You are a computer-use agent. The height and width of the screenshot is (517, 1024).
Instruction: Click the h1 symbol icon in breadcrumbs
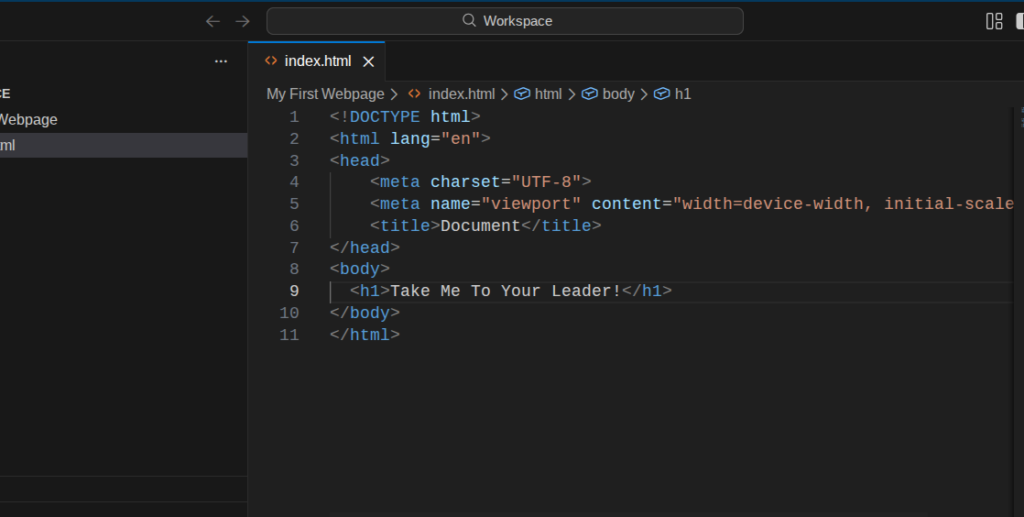(661, 94)
